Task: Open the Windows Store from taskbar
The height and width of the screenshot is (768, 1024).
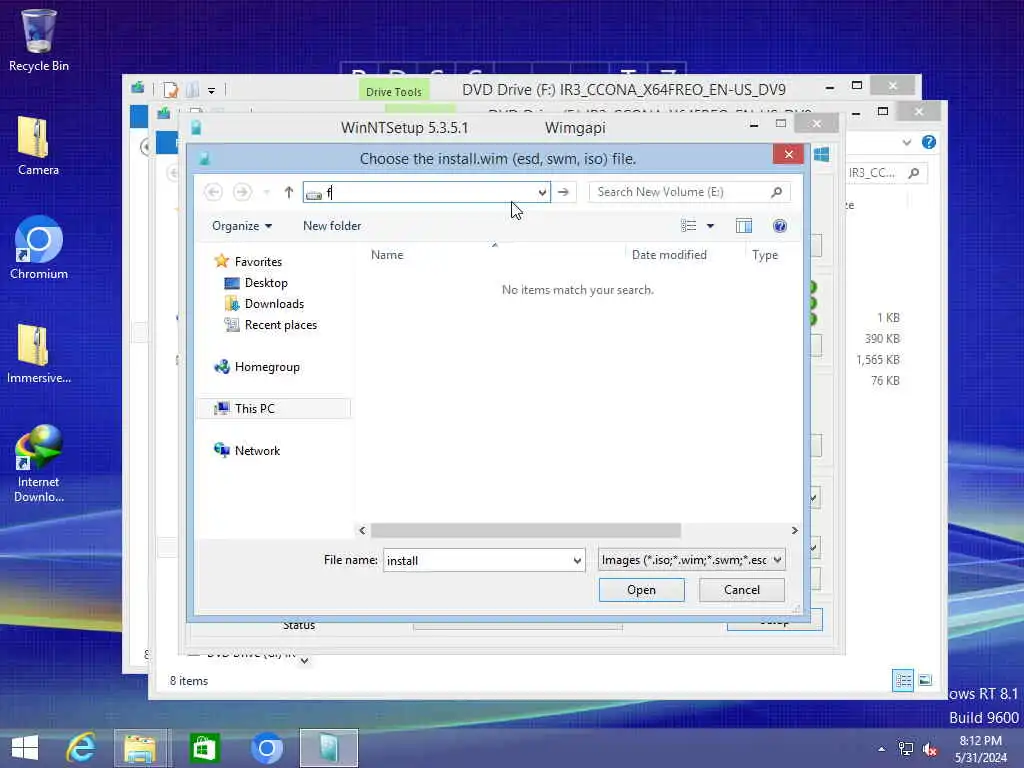Action: pyautogui.click(x=204, y=748)
